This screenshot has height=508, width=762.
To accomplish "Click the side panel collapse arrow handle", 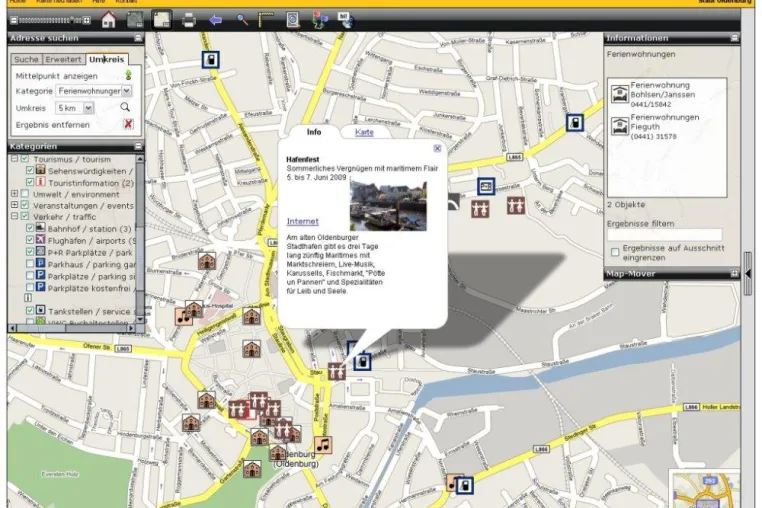I will tap(747, 274).
